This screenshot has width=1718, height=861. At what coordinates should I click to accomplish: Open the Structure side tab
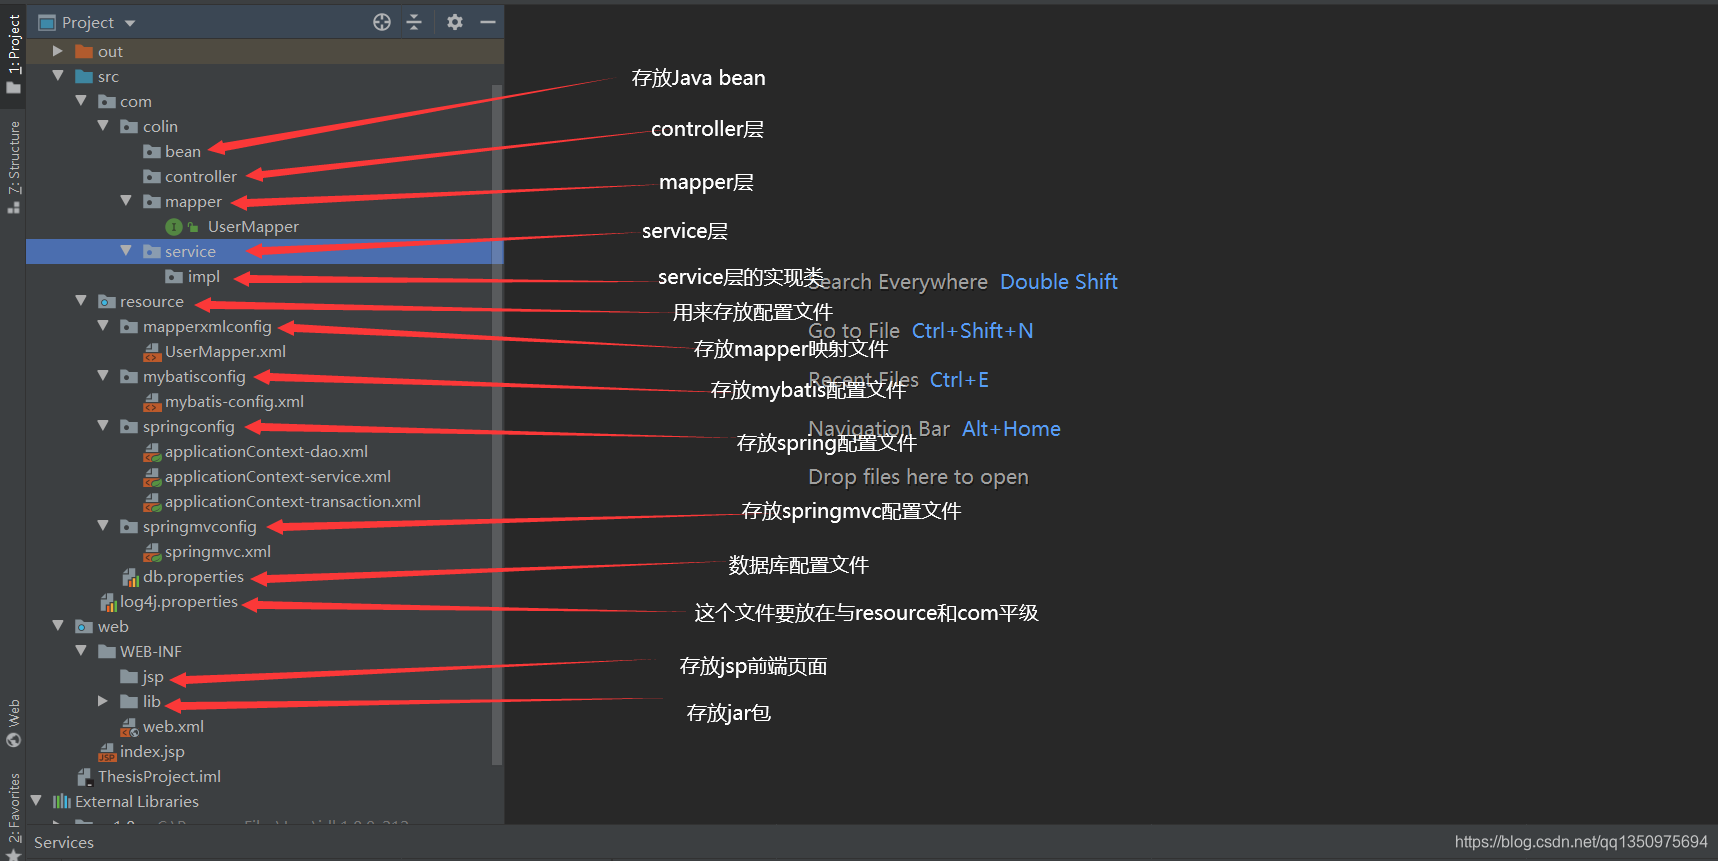tap(14, 167)
